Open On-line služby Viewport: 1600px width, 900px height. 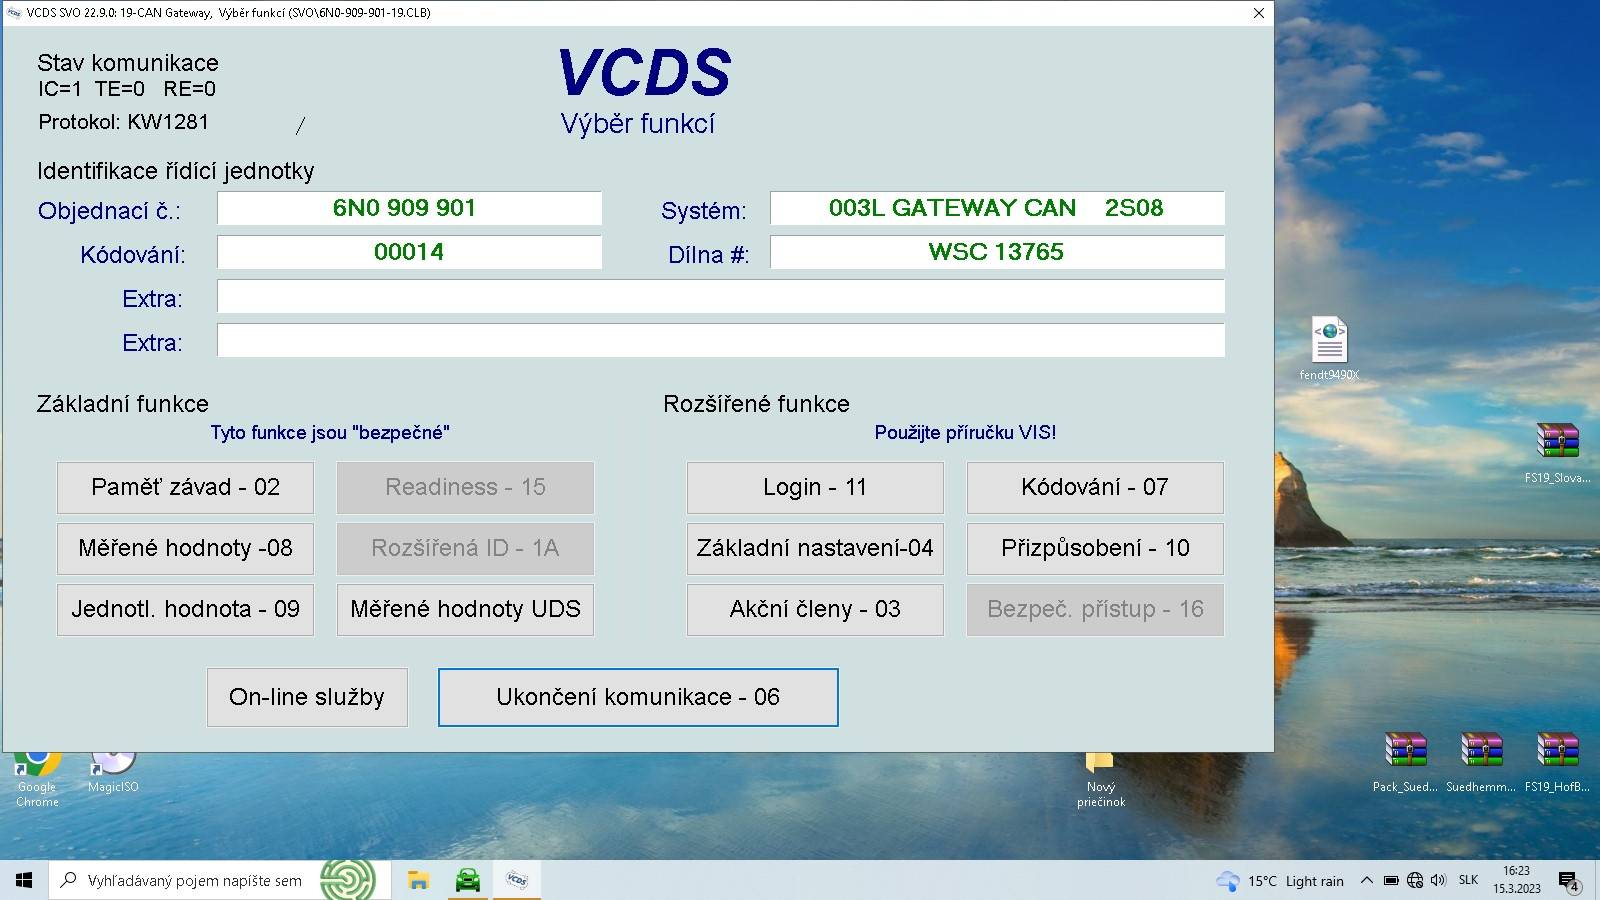pyautogui.click(x=307, y=697)
